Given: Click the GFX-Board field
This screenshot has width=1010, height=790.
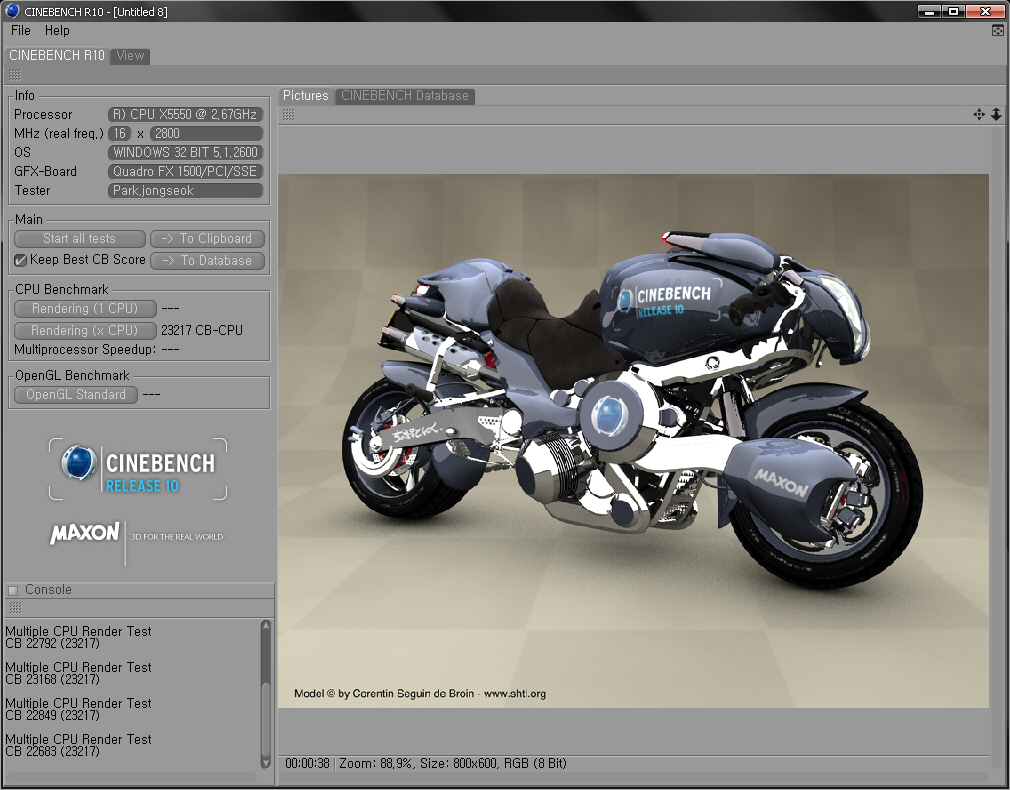Looking at the screenshot, I should click(186, 172).
